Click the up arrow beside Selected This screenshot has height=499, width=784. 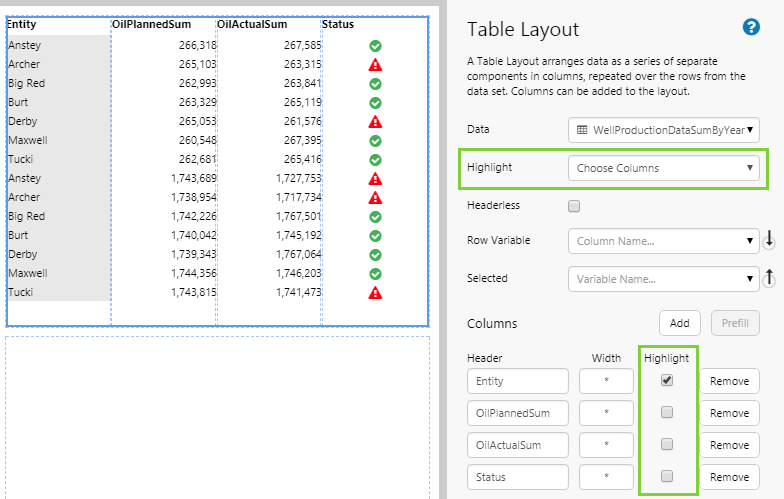tap(768, 279)
